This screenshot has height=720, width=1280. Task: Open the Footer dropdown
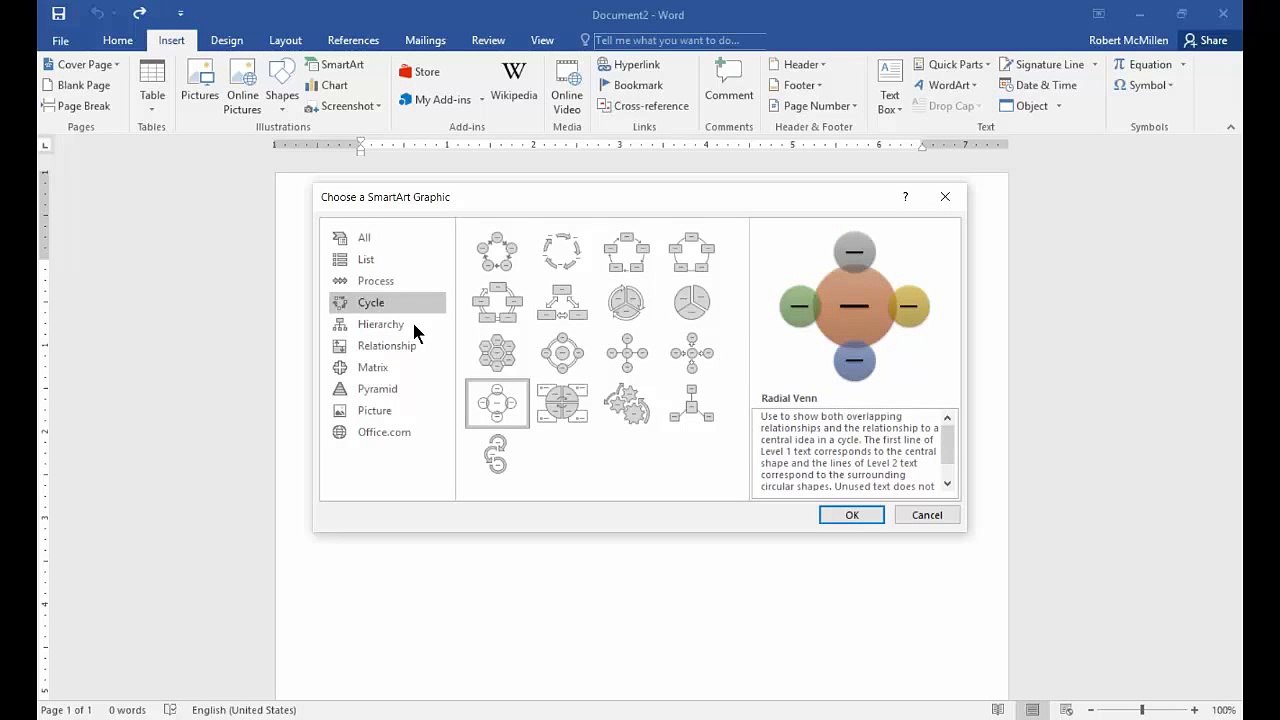click(x=794, y=85)
